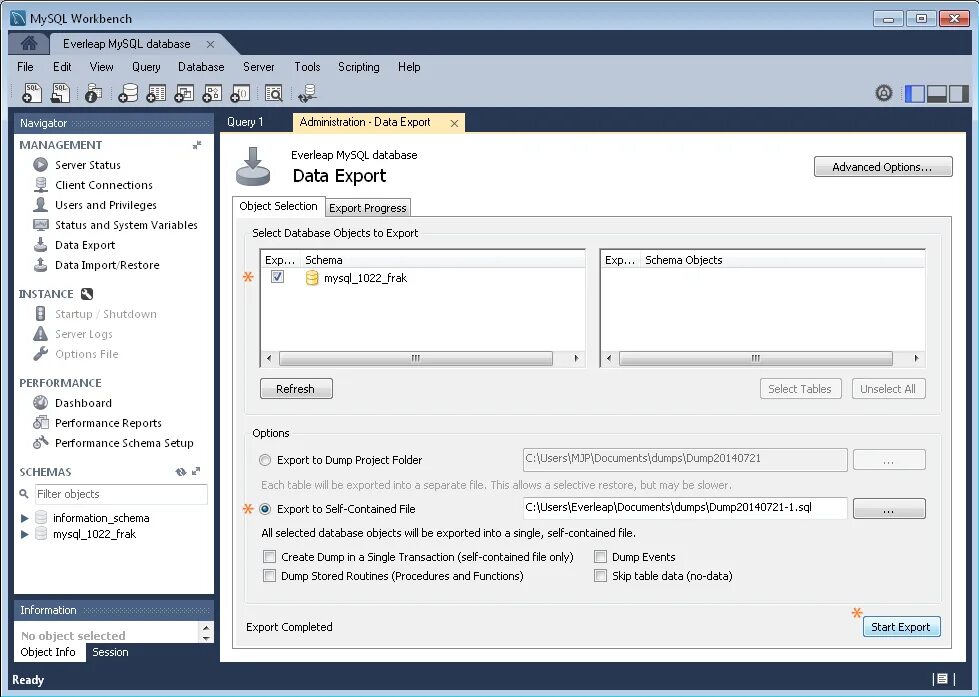The height and width of the screenshot is (697, 979).
Task: Open the Database menu
Action: (201, 67)
